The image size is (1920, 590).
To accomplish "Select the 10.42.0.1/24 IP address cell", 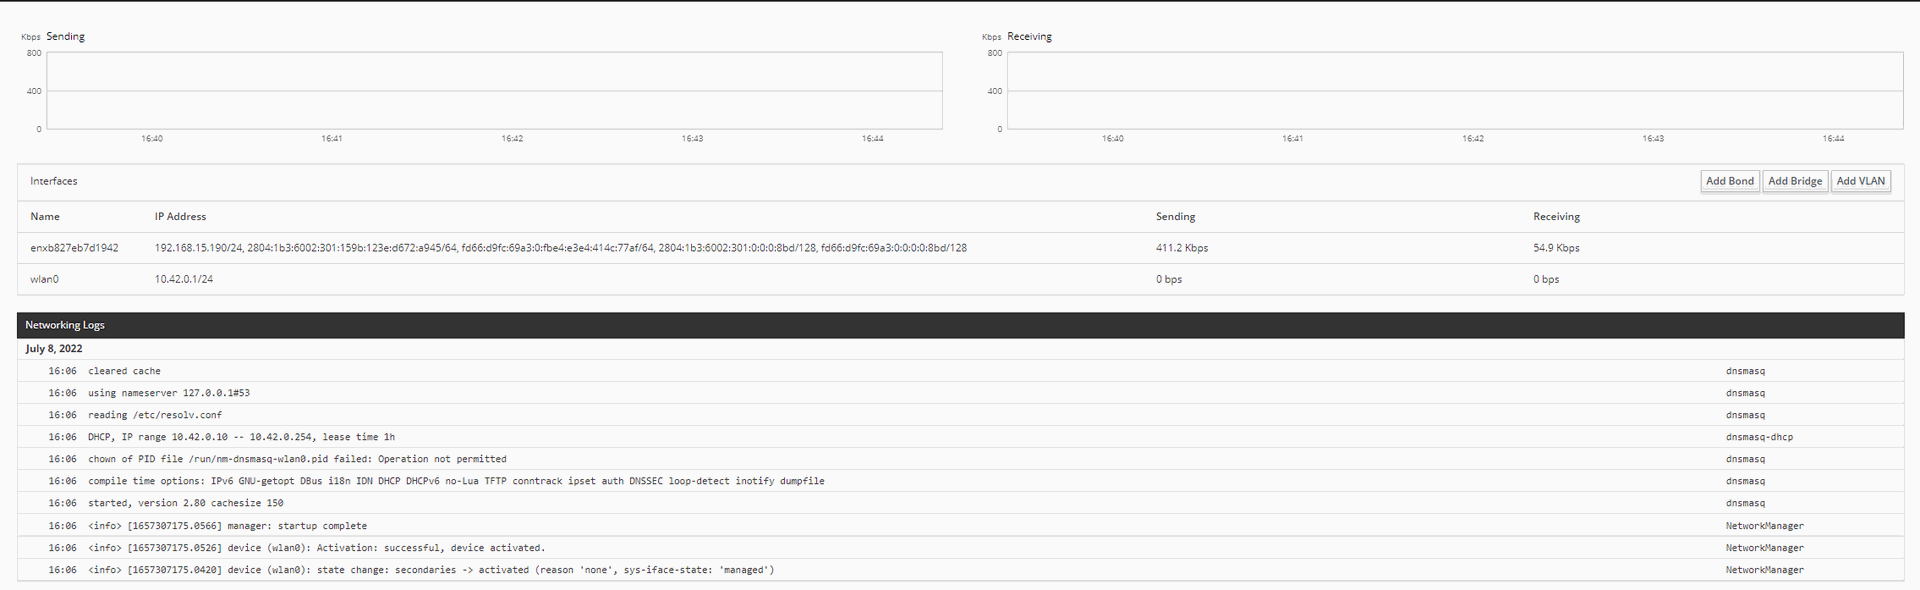I will click(x=183, y=279).
